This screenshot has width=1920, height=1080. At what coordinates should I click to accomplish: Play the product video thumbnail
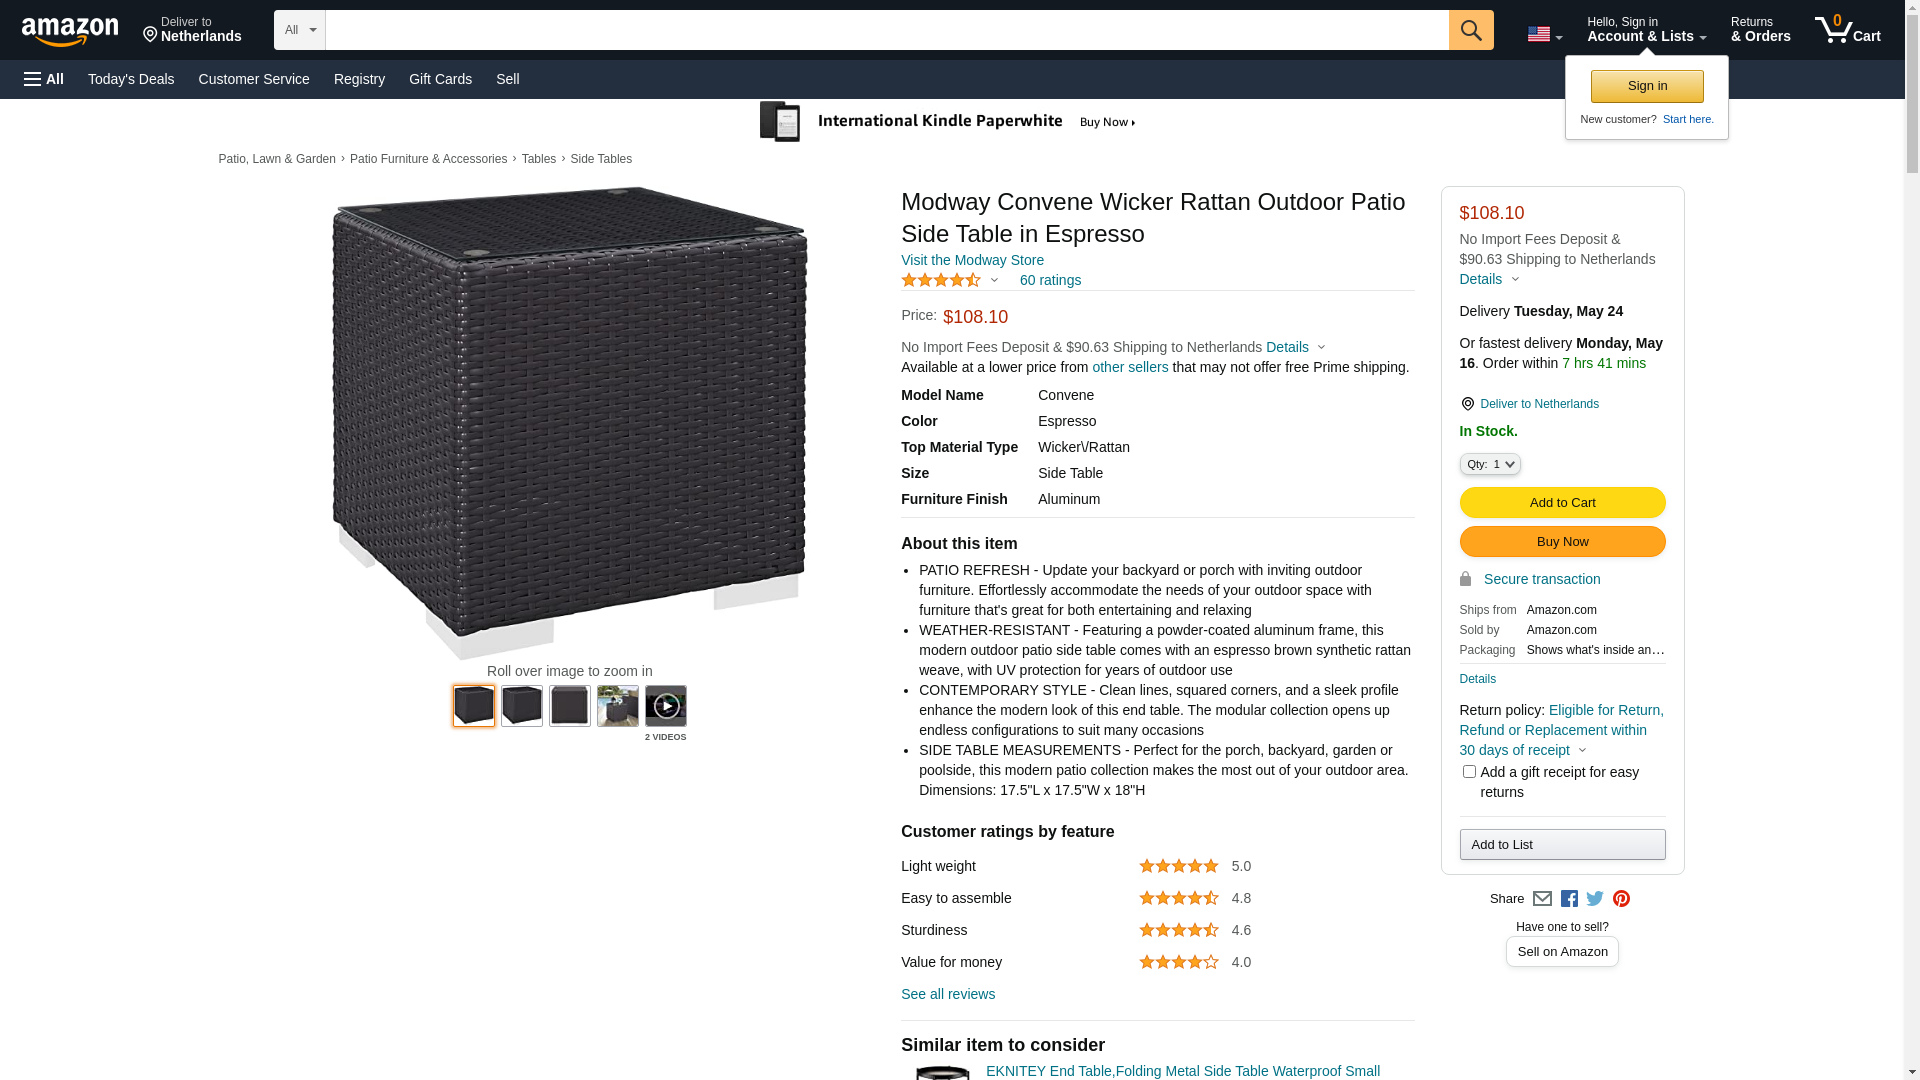[x=666, y=706]
